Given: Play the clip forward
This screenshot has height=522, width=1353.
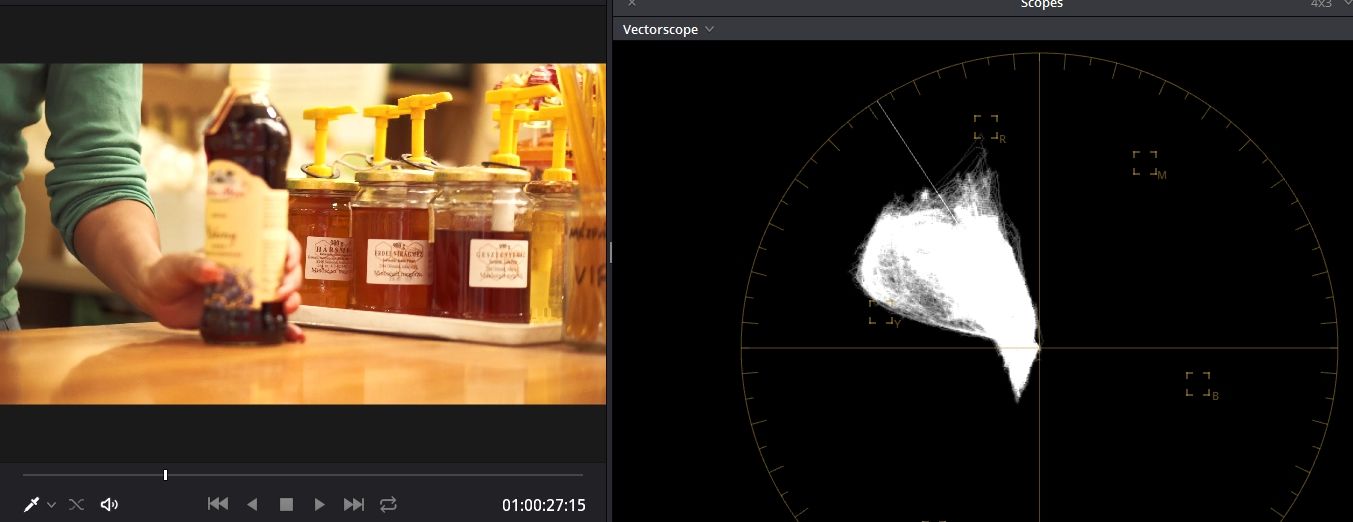Looking at the screenshot, I should pyautogui.click(x=320, y=505).
